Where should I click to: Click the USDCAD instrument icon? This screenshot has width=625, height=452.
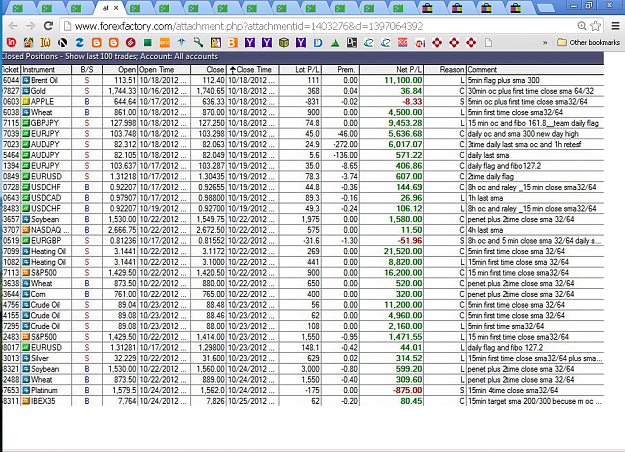tap(26, 198)
